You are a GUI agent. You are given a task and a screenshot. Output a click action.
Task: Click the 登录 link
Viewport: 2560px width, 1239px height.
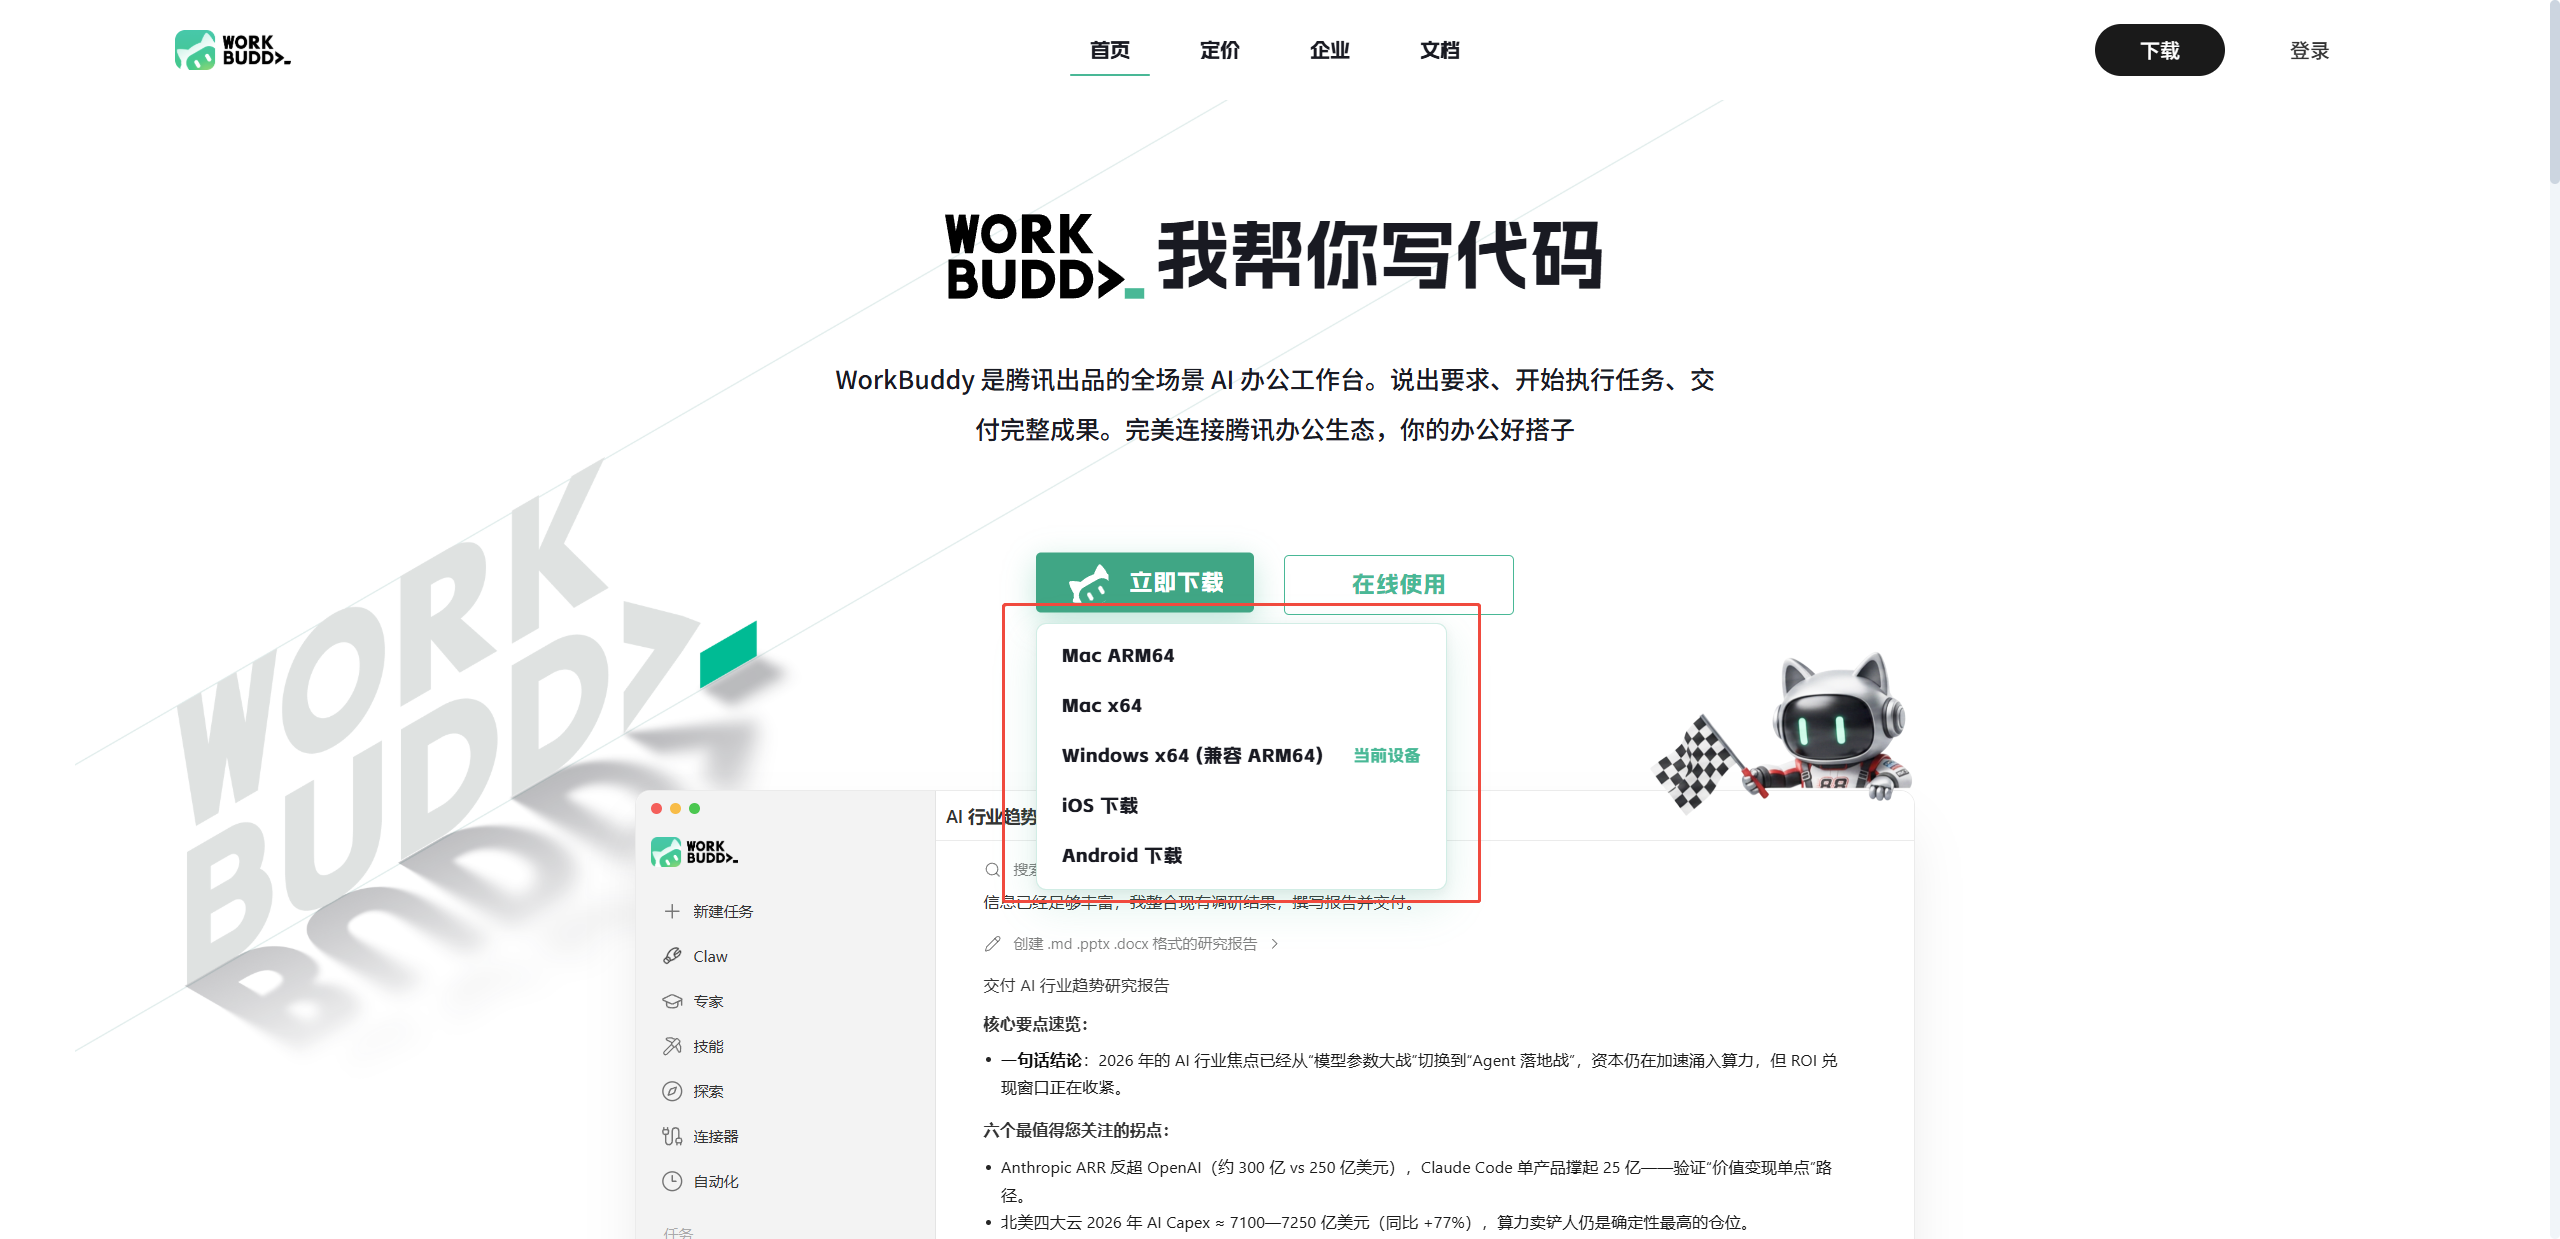click(x=2309, y=50)
